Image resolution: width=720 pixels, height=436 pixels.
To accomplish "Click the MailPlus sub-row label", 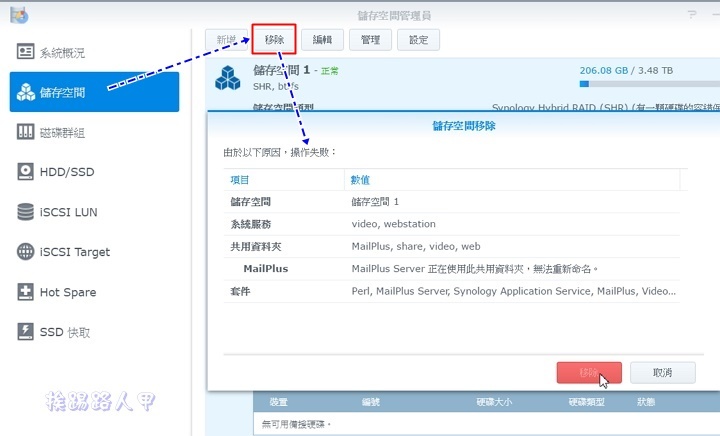I will pos(266,269).
